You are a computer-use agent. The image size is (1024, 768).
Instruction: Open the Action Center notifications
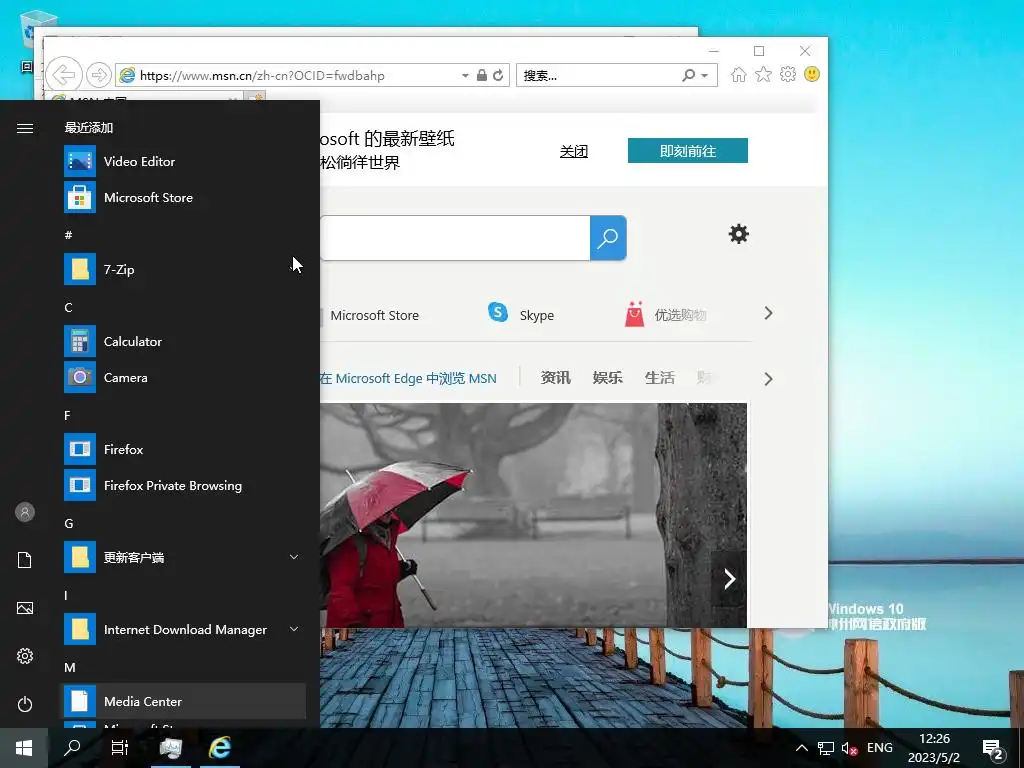993,750
